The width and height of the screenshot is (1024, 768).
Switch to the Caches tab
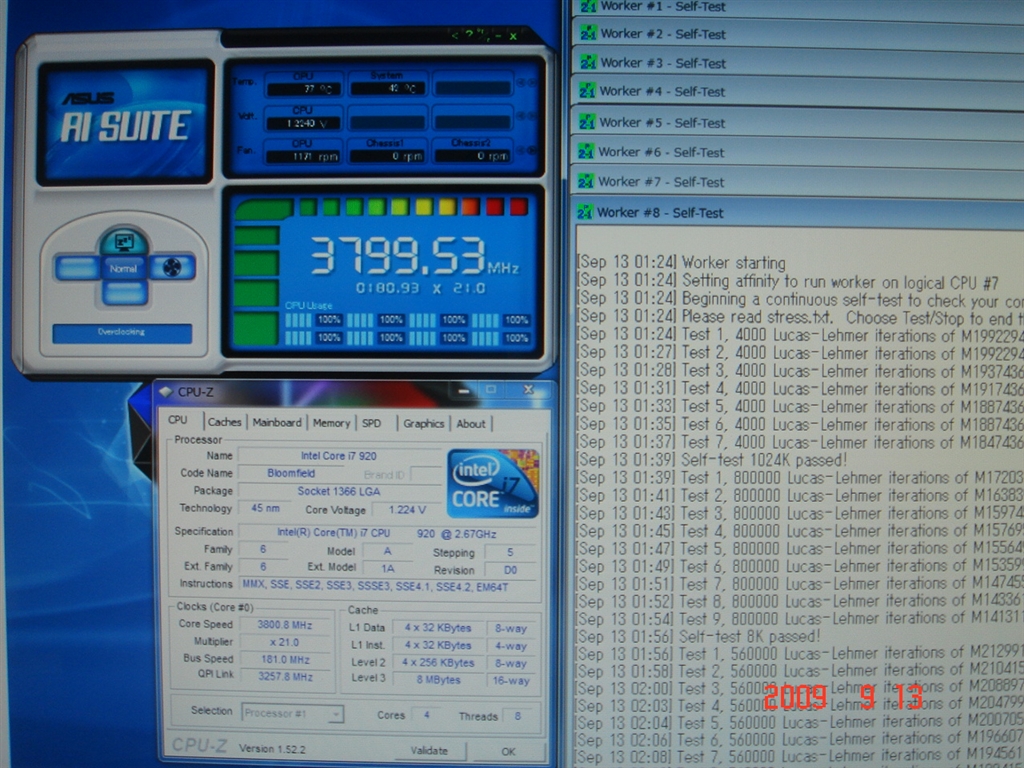click(x=225, y=423)
